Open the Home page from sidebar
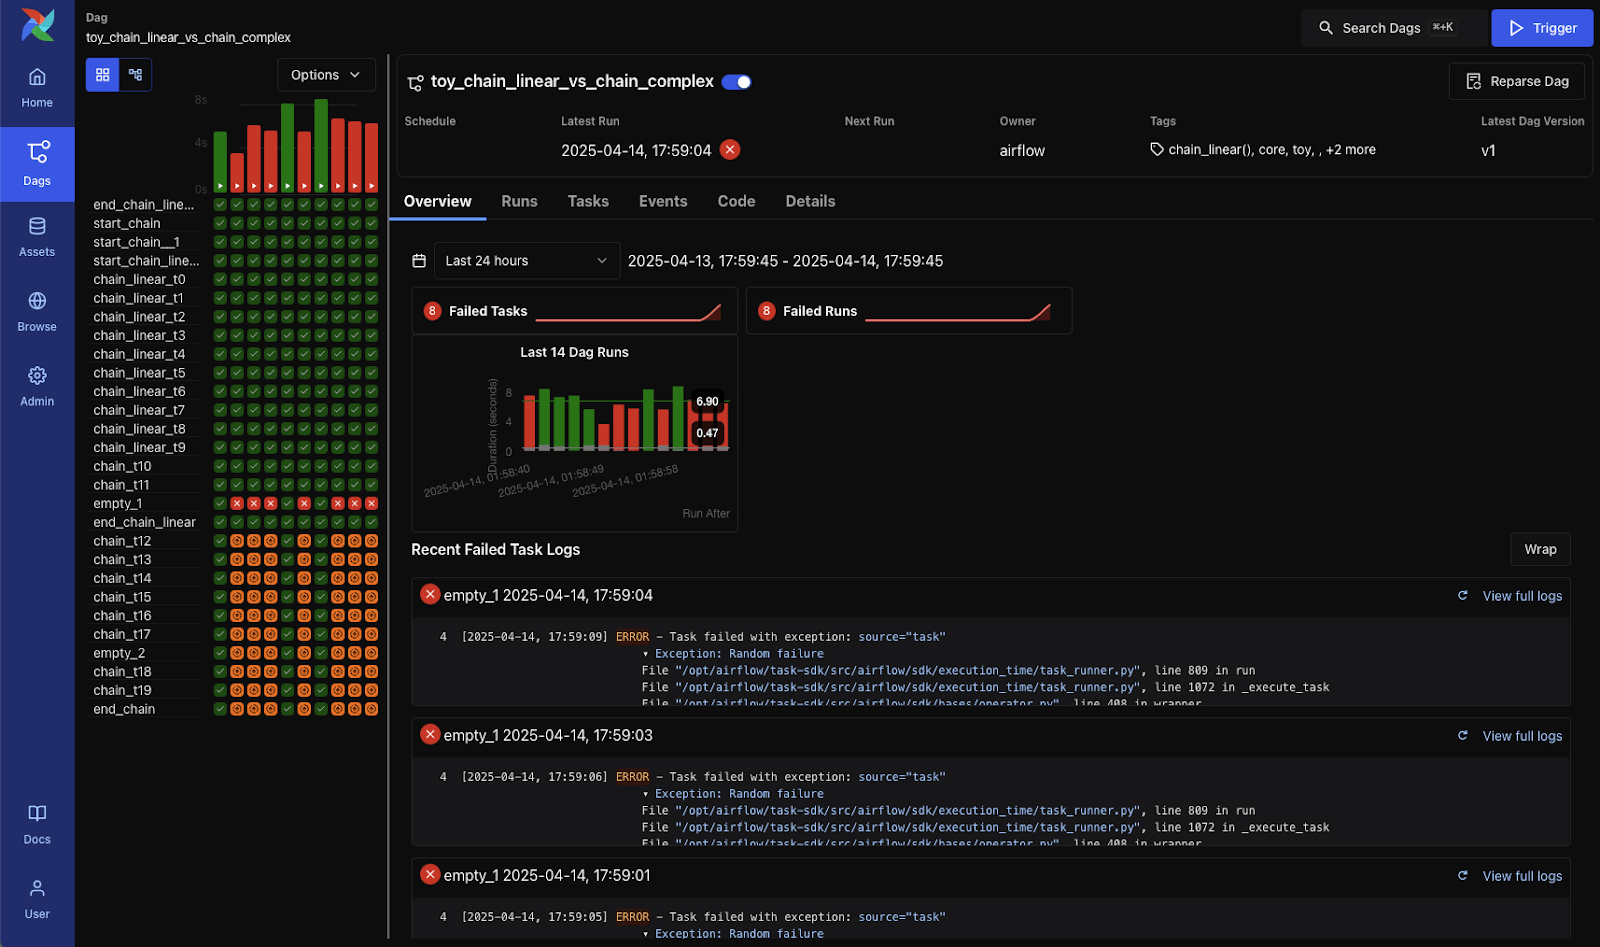The width and height of the screenshot is (1600, 947). click(37, 88)
